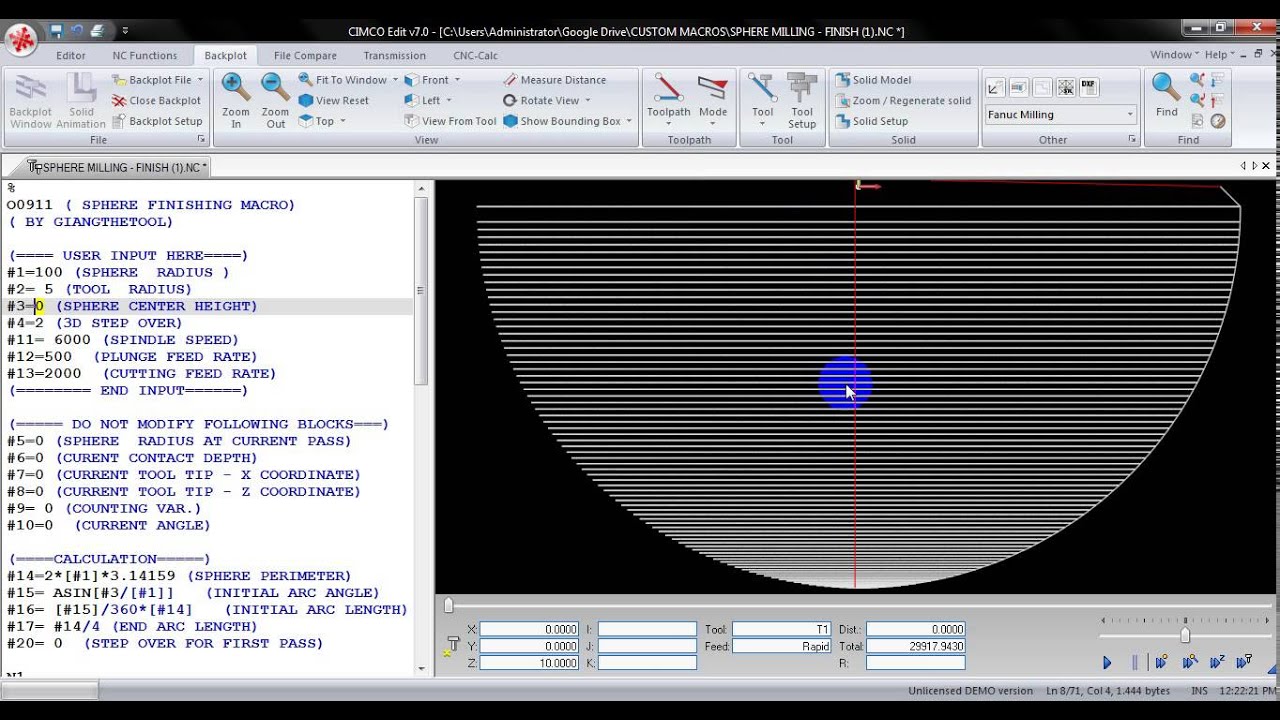Toggle Solid Model display
Screen dimensions: 1280x720
pyautogui.click(x=872, y=80)
